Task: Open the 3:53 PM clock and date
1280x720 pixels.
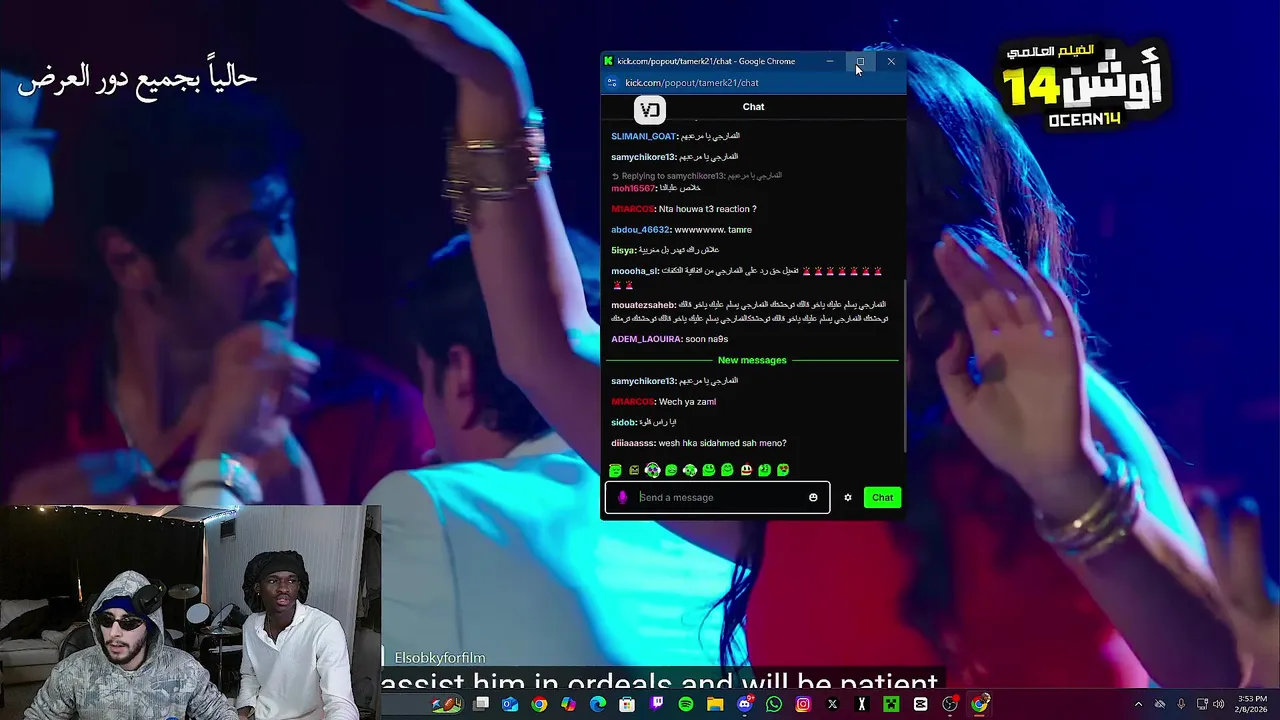Action: coord(1252,705)
